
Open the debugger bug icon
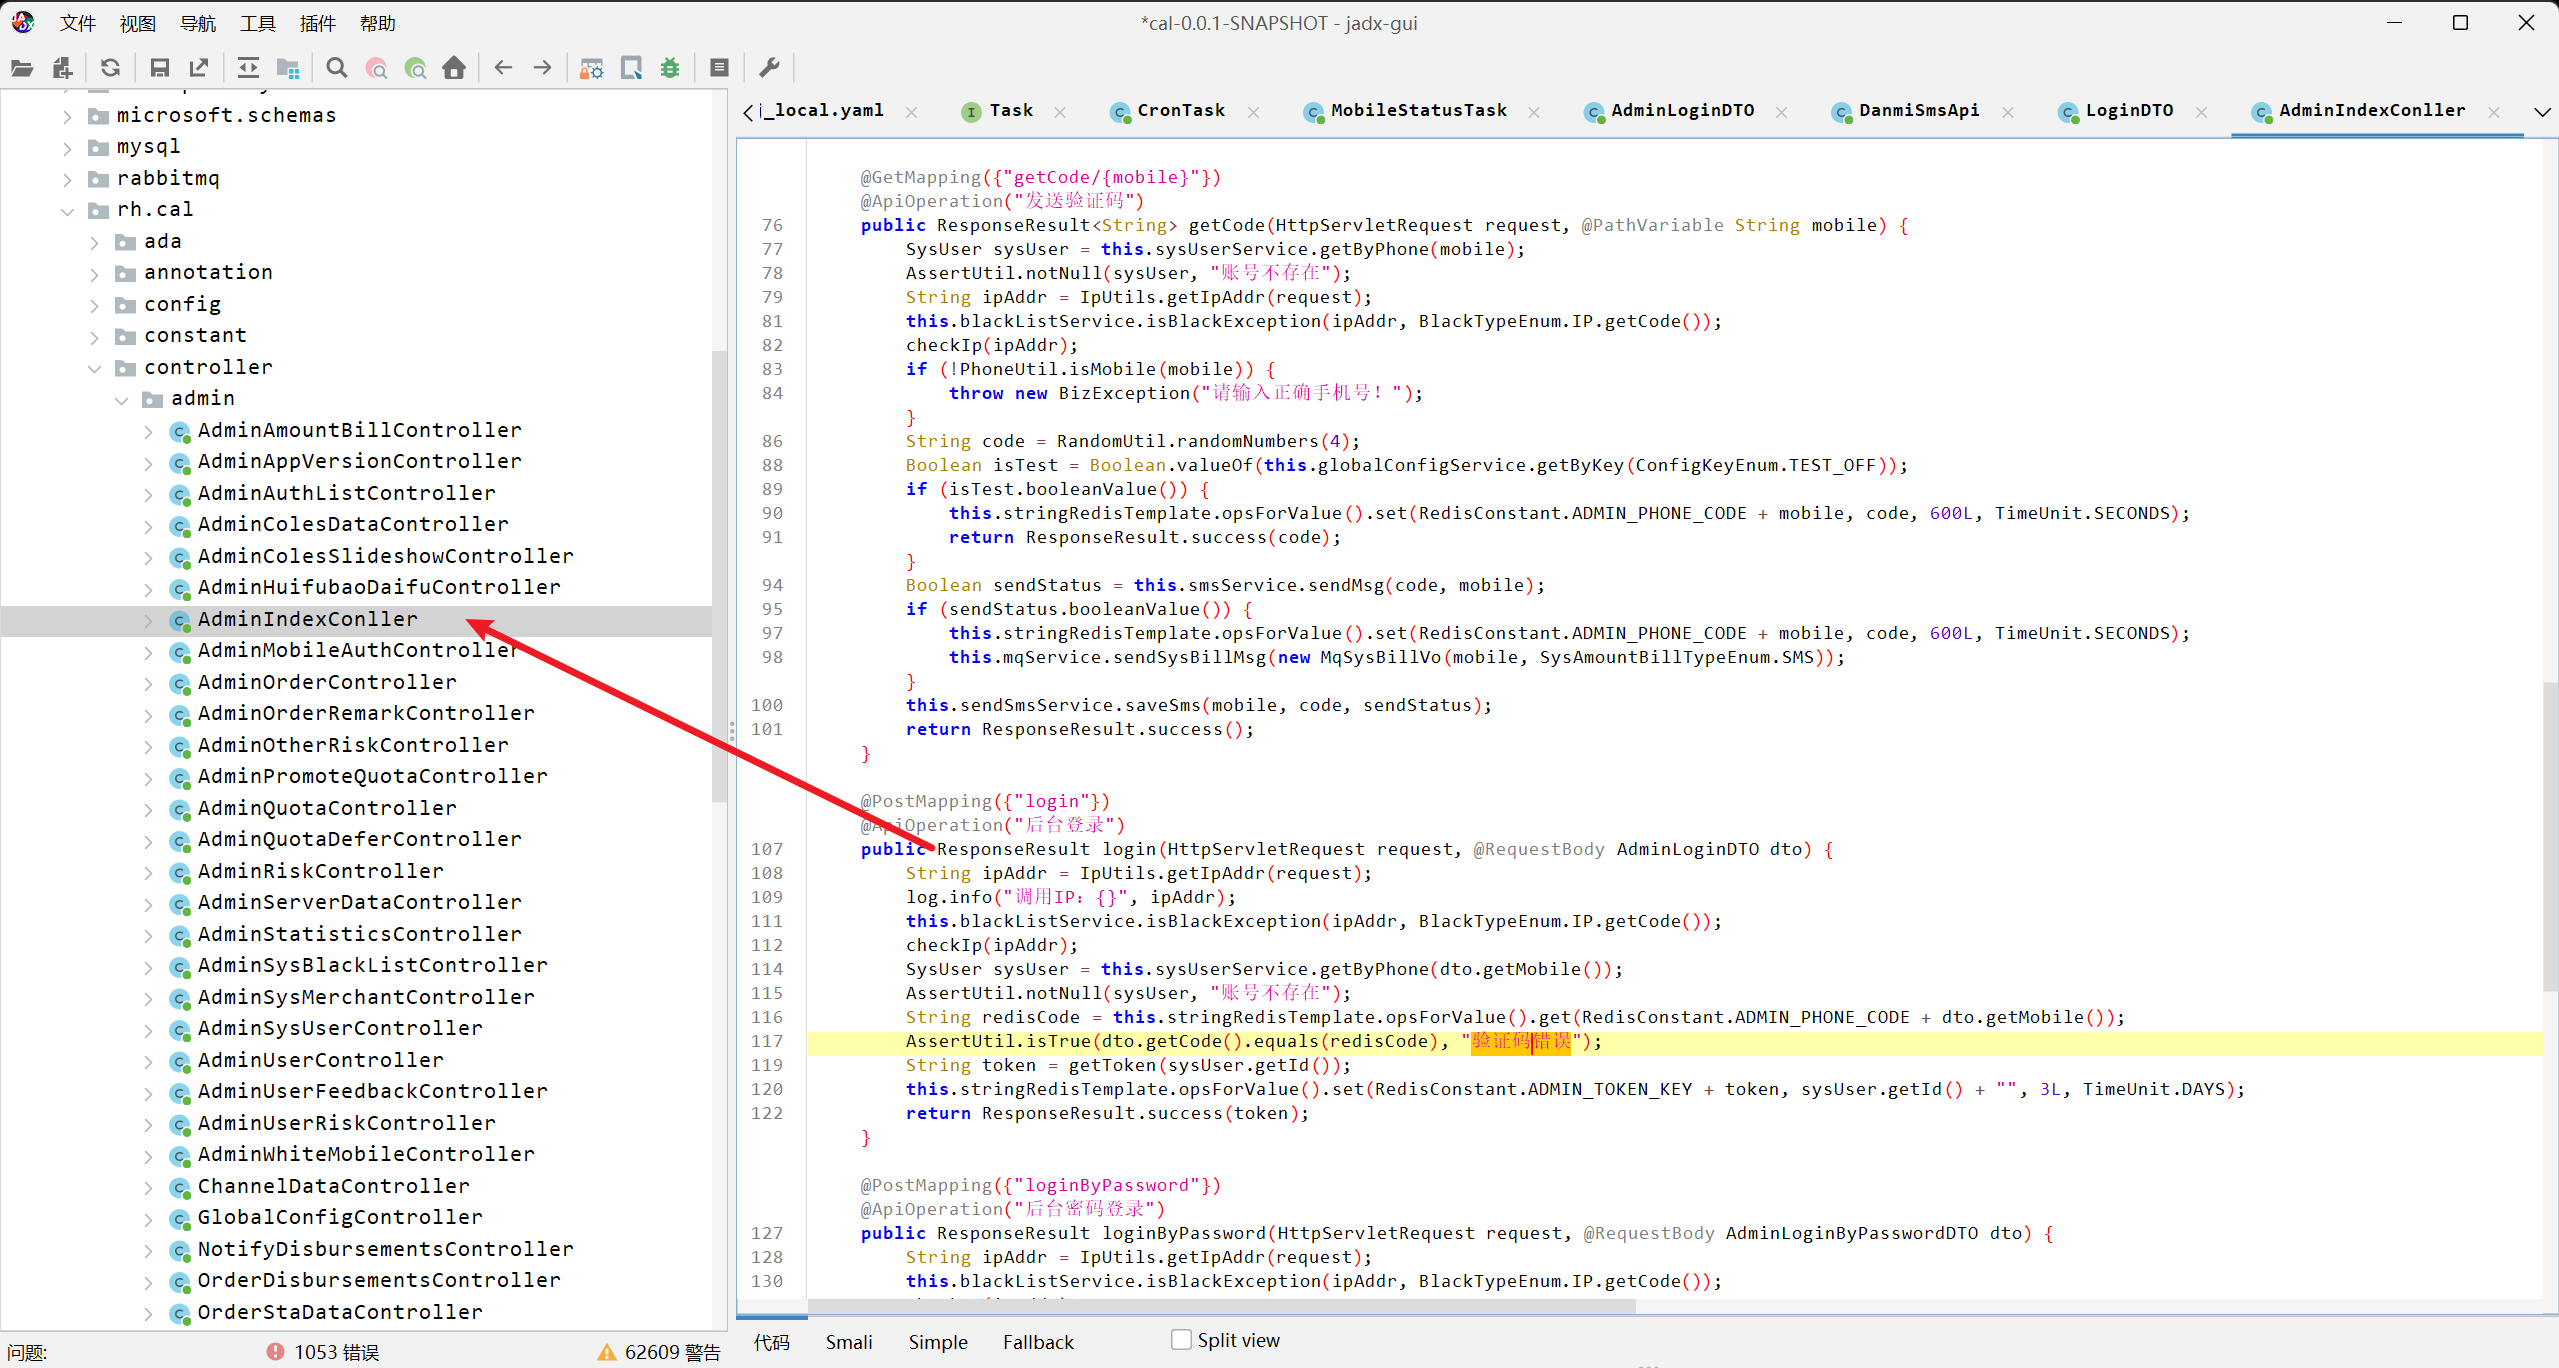670,68
